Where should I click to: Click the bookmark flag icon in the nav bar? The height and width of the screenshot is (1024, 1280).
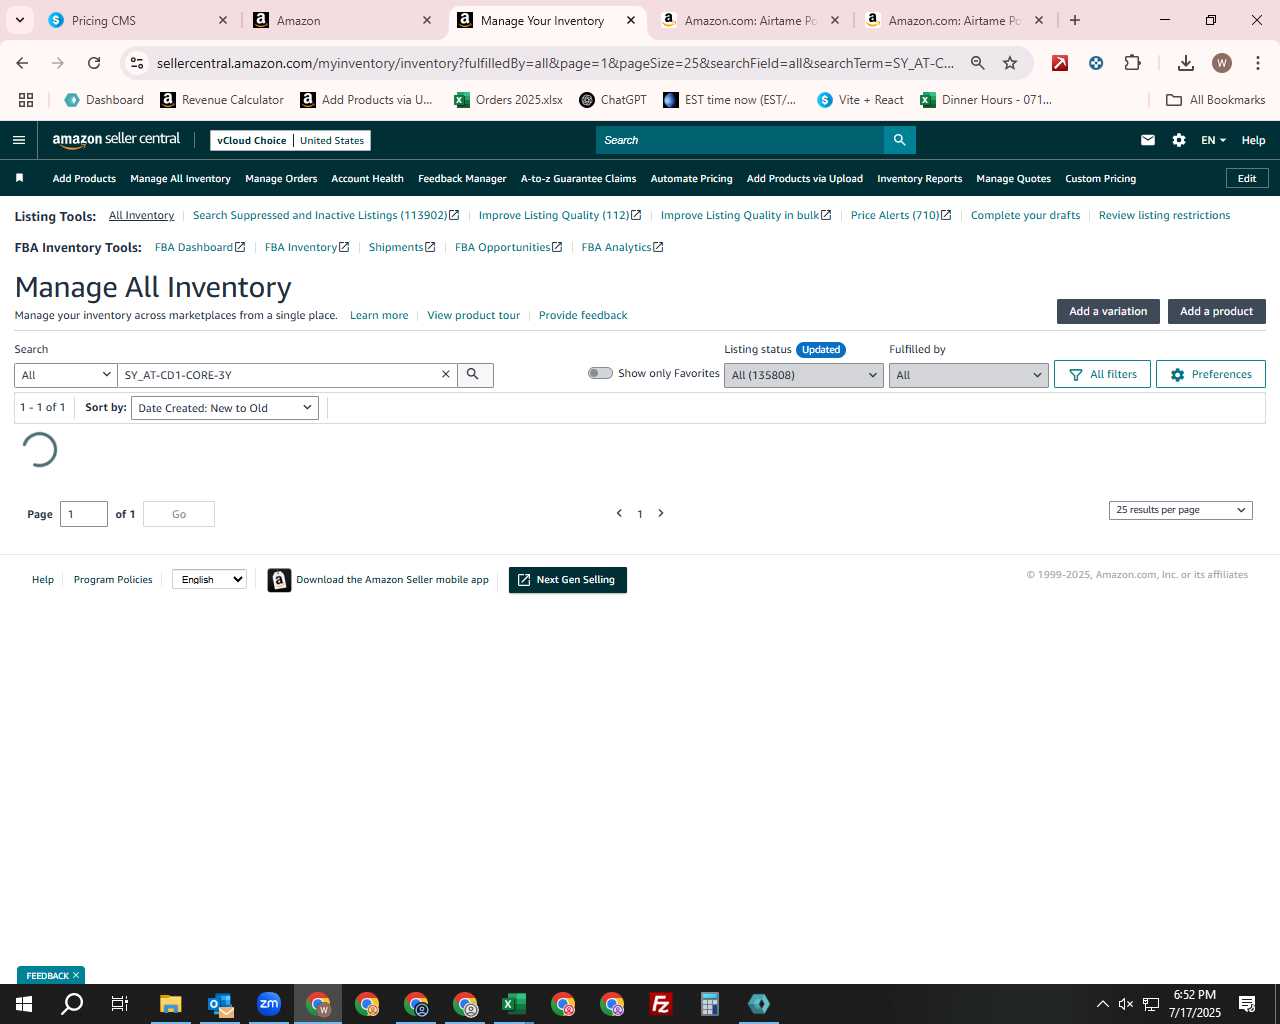coord(19,178)
